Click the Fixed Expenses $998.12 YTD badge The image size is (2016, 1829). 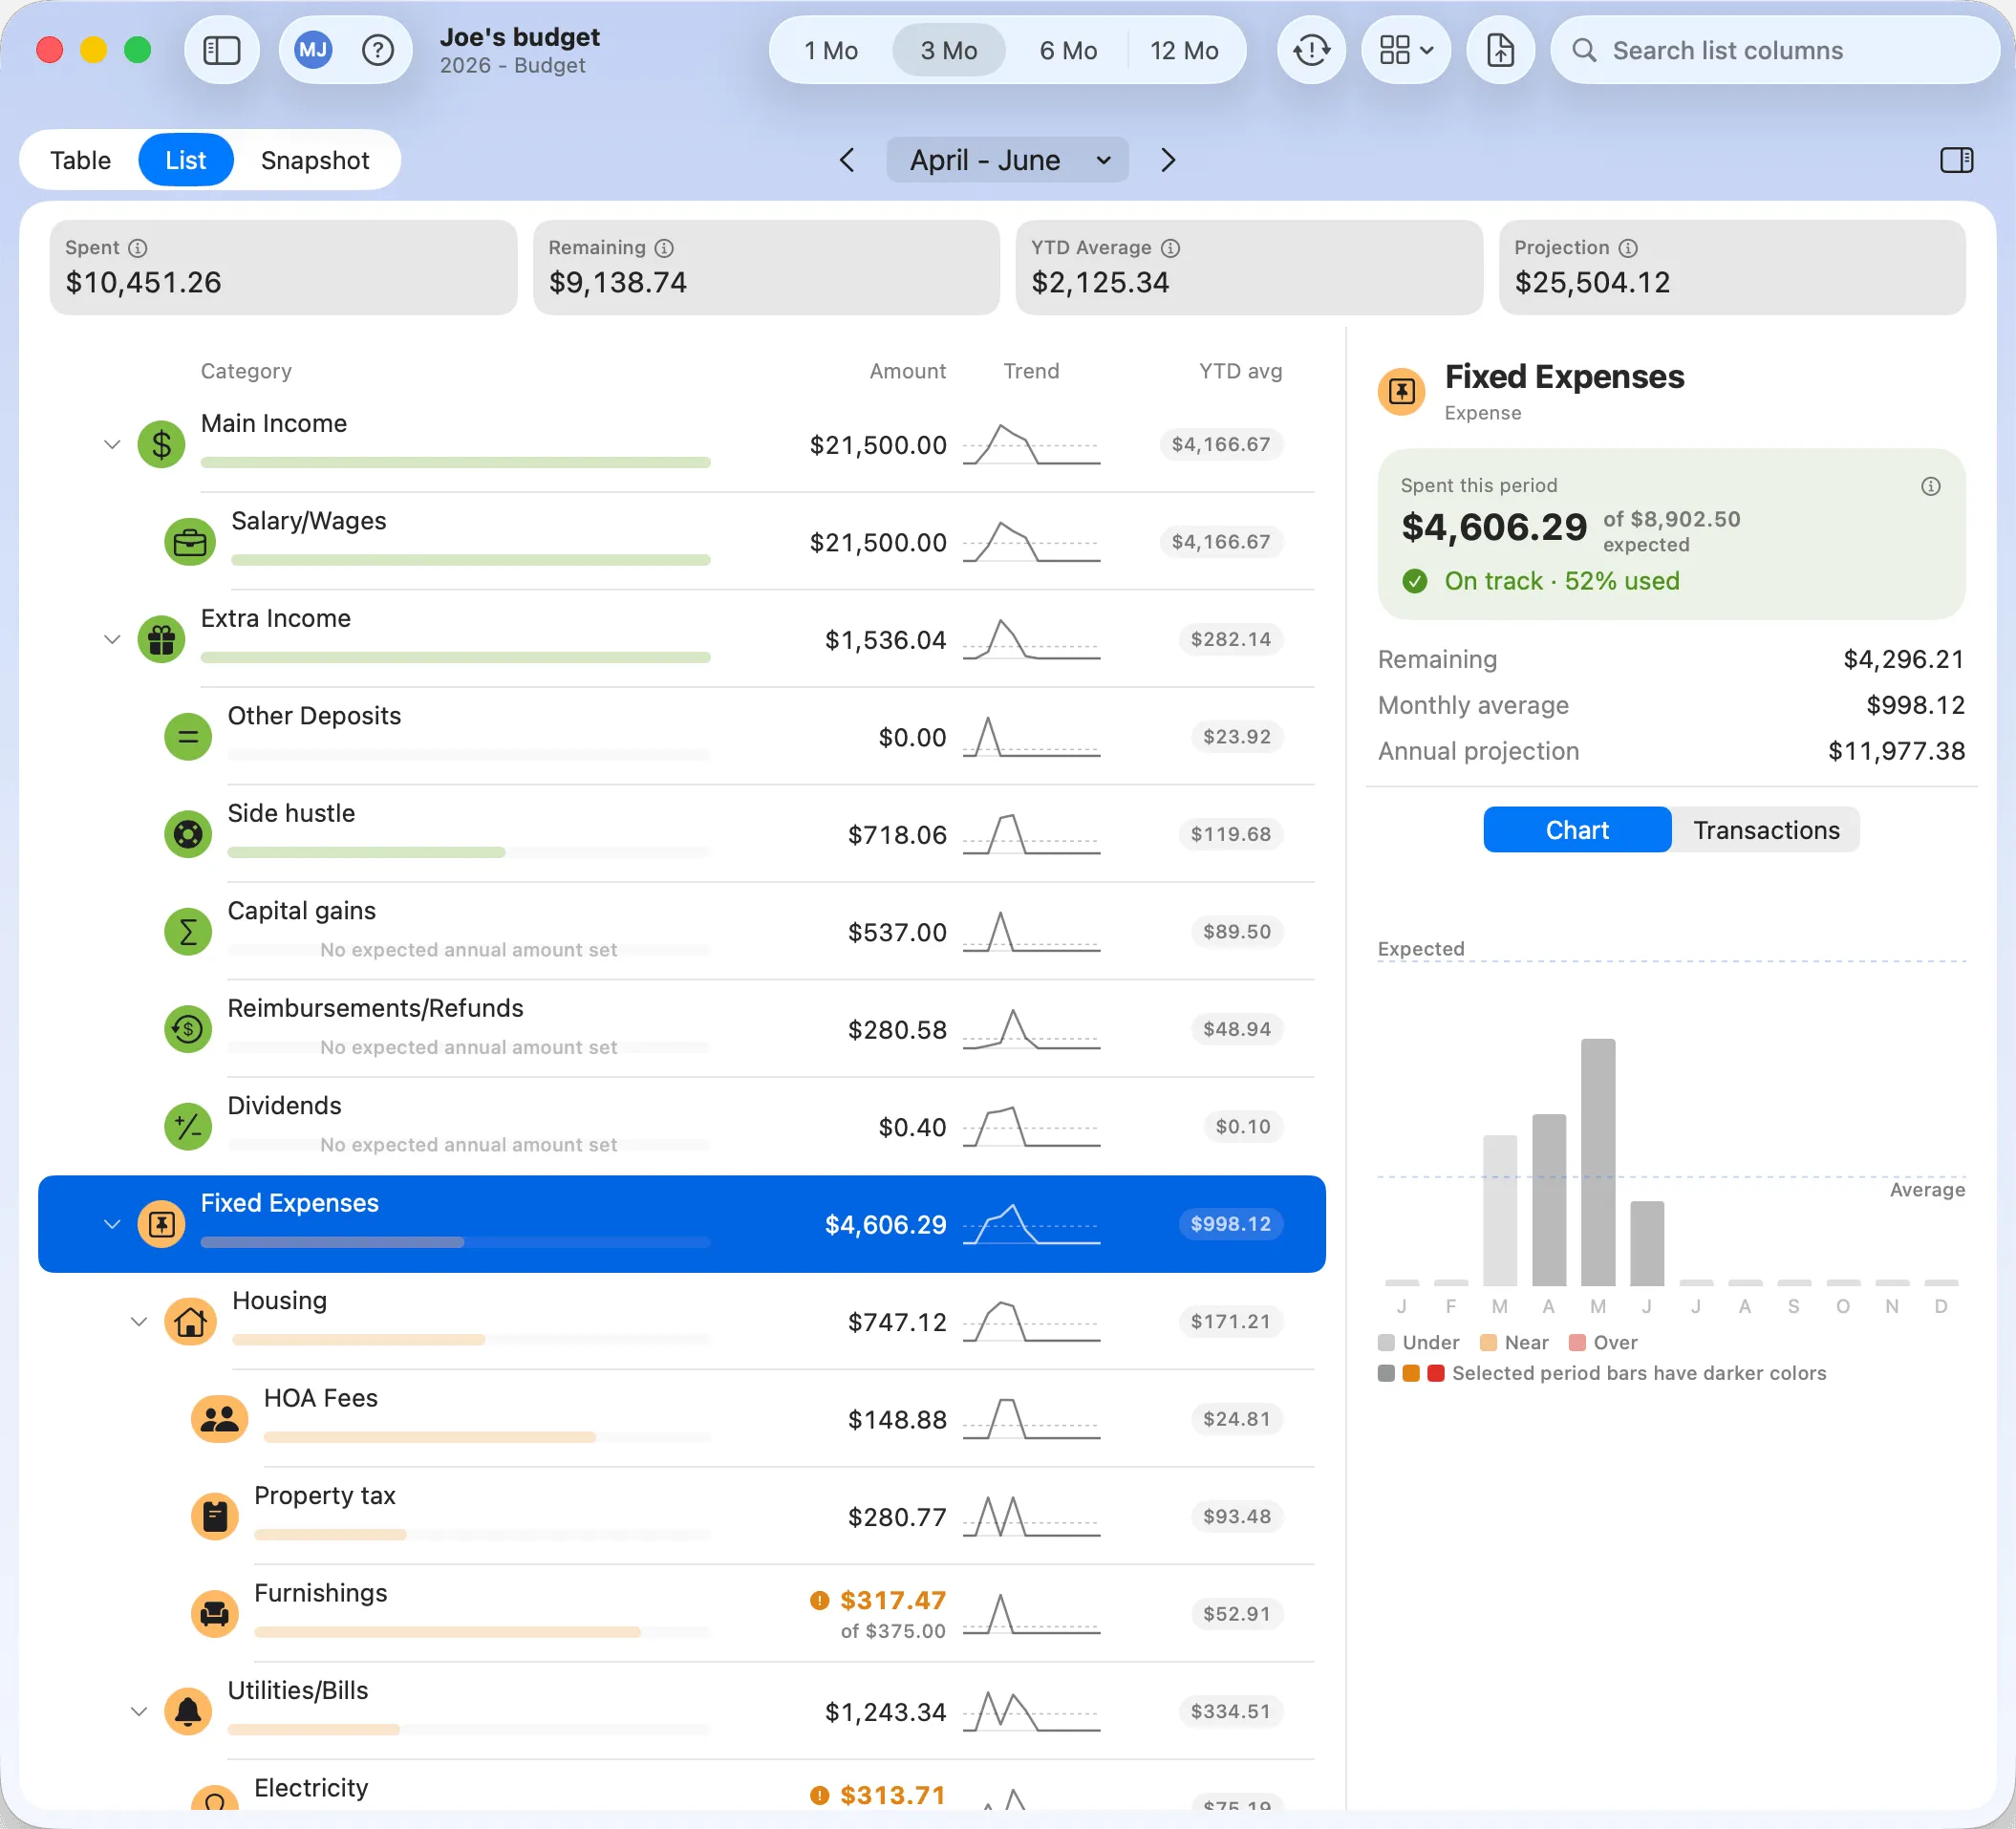pyautogui.click(x=1230, y=1224)
